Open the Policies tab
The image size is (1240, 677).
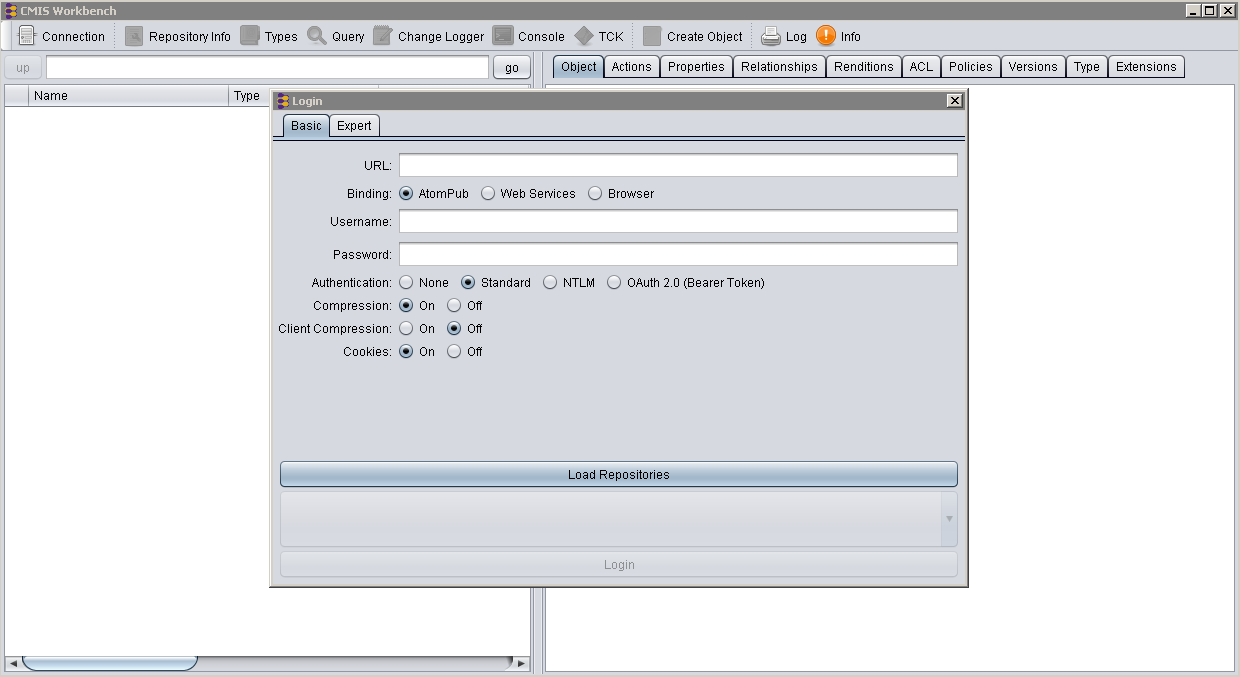[x=971, y=67]
